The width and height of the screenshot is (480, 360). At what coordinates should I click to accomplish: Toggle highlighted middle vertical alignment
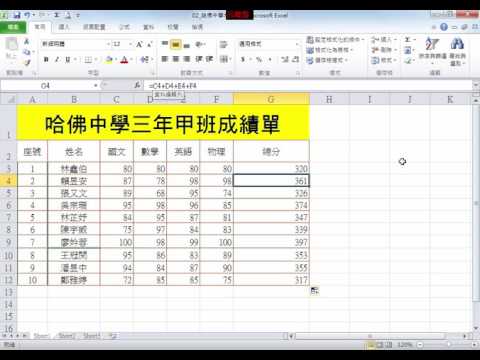point(176,44)
